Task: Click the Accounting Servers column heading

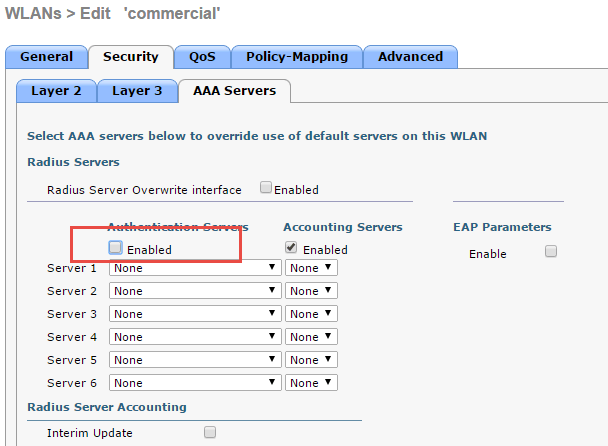Action: 343,227
